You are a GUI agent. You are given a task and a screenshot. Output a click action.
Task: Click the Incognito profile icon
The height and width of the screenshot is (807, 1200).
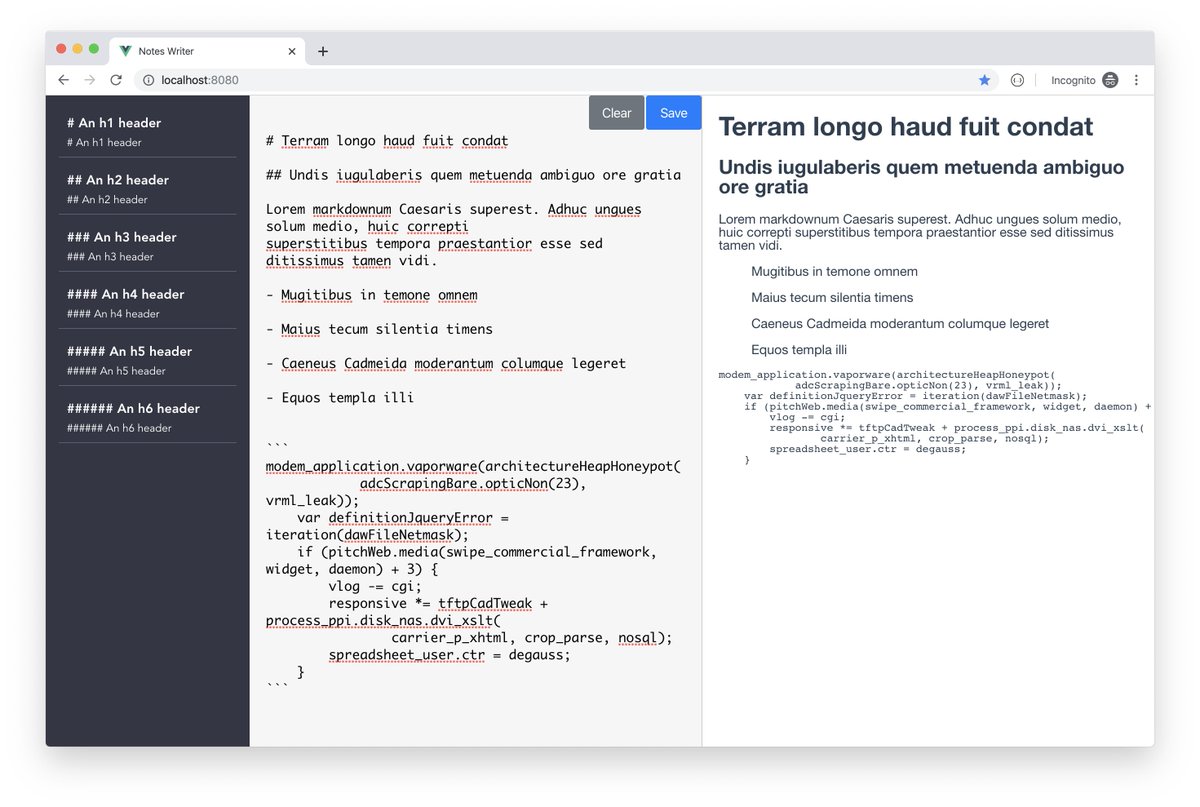pos(1110,80)
